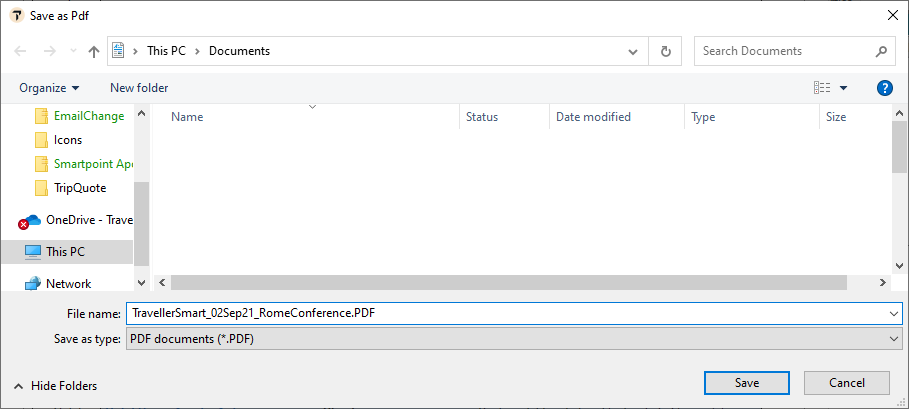Click the refresh button in address bar
The height and width of the screenshot is (409, 909).
[665, 51]
